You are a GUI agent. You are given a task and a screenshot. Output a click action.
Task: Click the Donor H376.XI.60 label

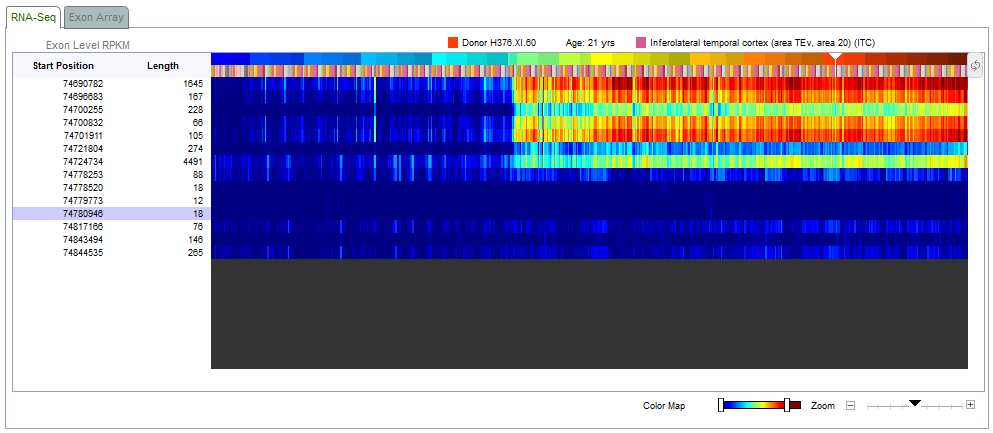point(499,42)
